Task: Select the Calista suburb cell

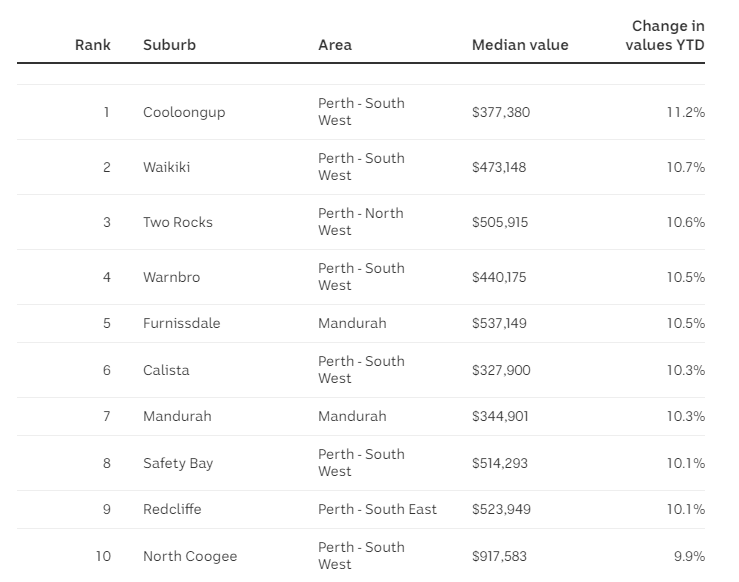Action: 166,370
